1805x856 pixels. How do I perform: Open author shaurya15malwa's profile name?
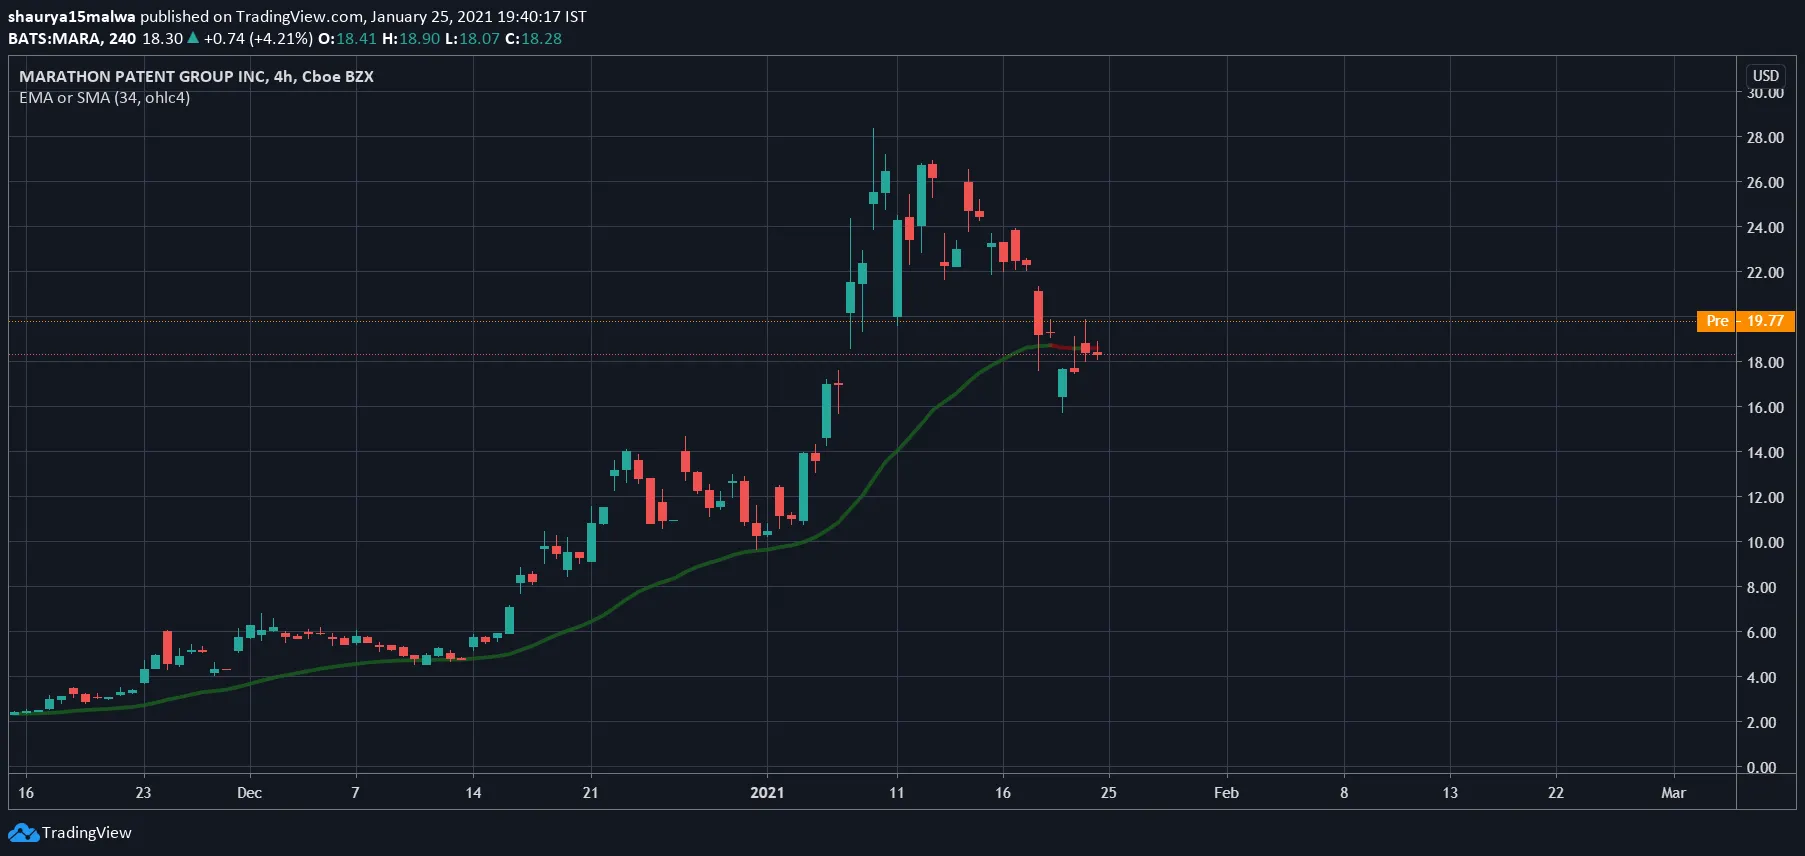tap(71, 17)
